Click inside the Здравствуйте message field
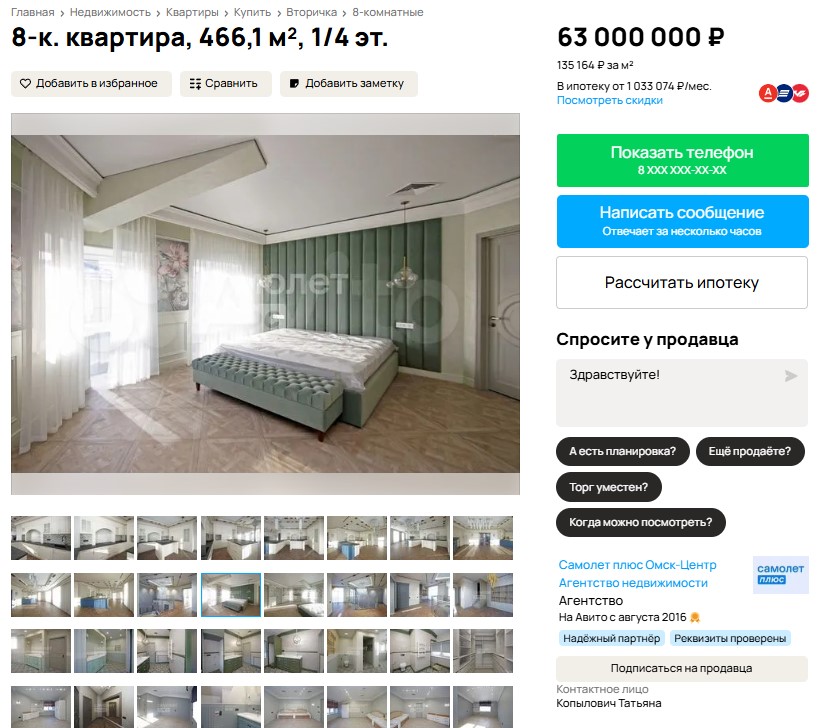This screenshot has height=728, width=838. [682, 393]
